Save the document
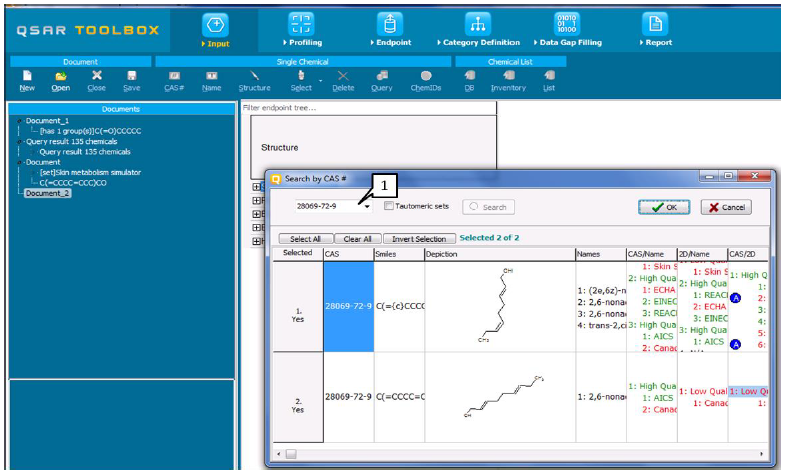Screen dimensions: 806x471 [132, 81]
